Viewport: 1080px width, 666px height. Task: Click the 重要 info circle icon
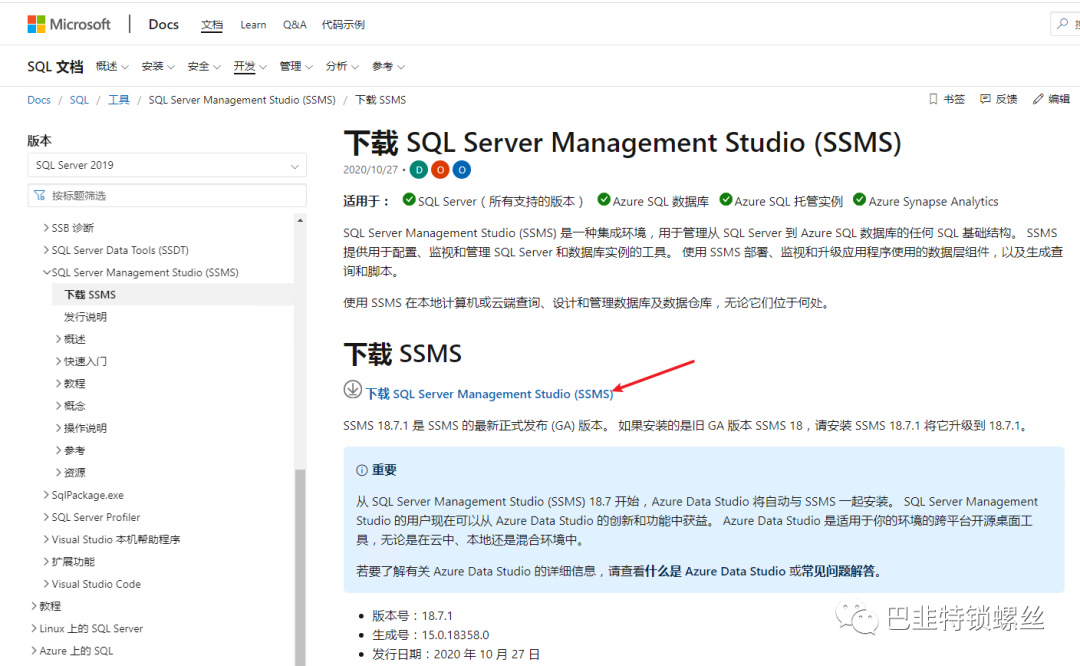click(362, 470)
